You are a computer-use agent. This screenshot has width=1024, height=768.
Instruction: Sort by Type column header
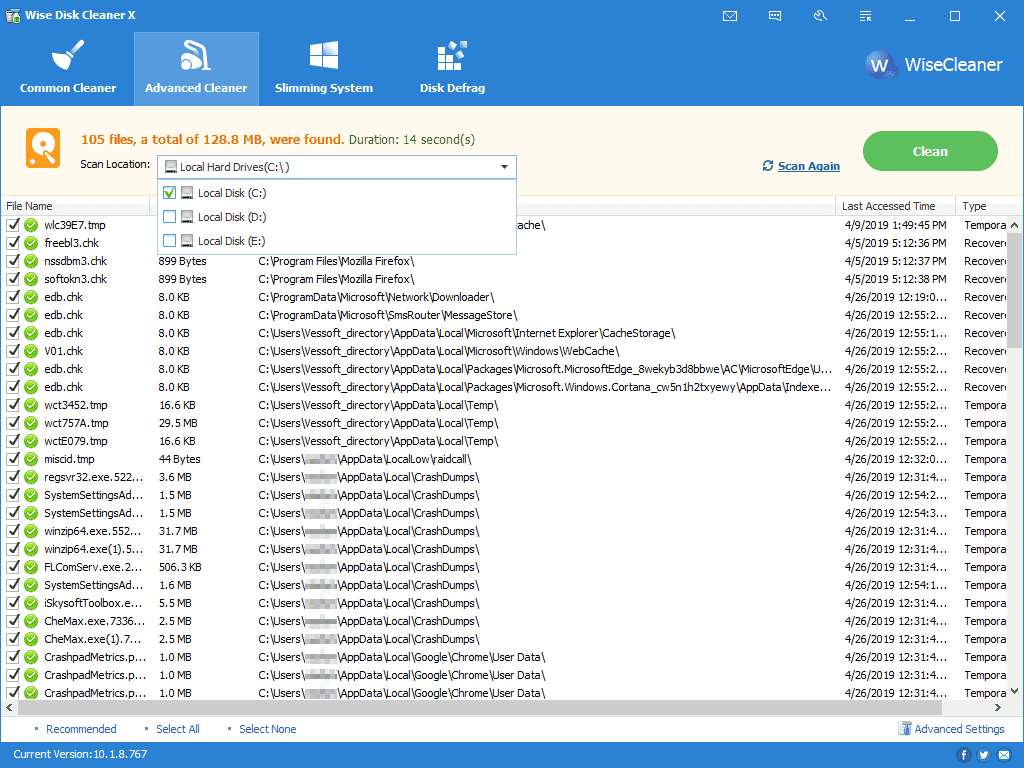click(x=989, y=206)
